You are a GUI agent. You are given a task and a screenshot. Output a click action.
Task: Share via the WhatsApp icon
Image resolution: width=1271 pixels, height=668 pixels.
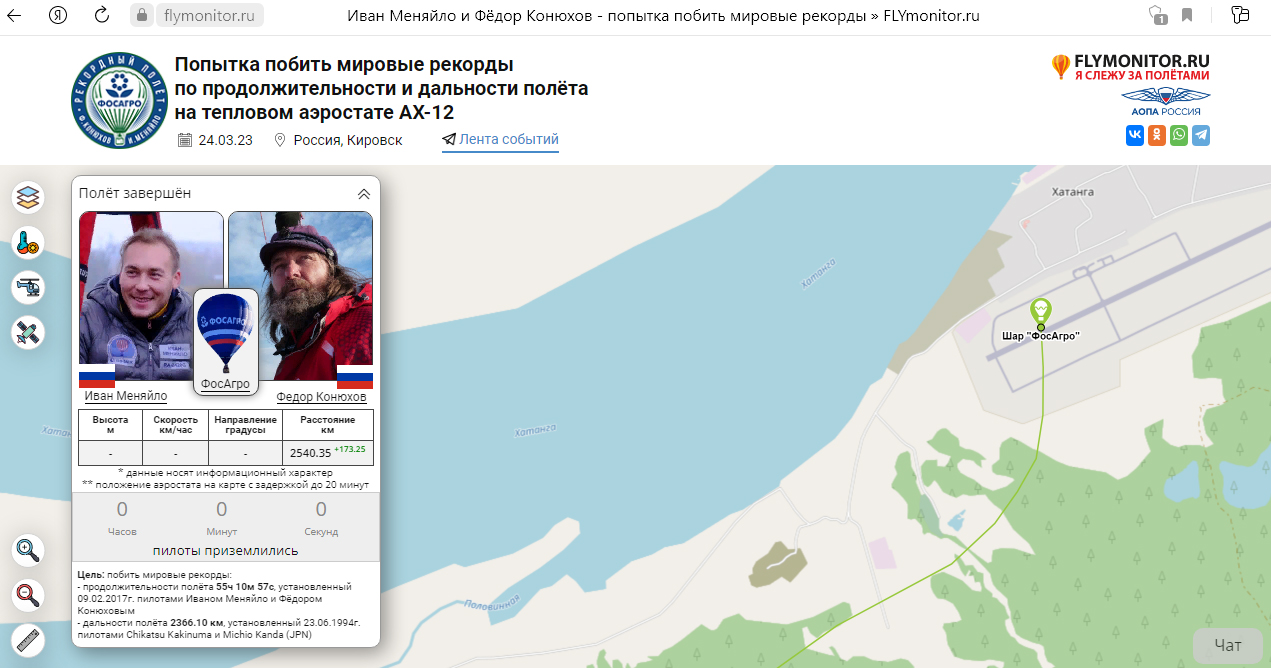point(1179,135)
